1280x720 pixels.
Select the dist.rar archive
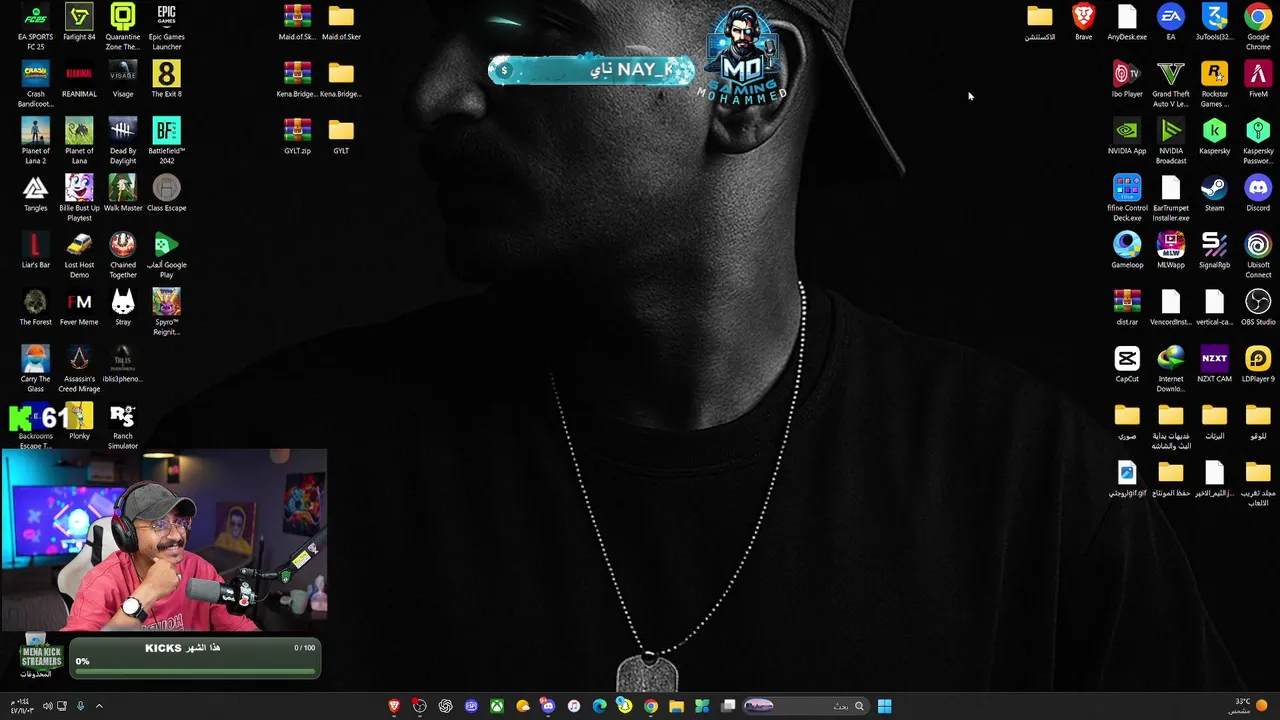click(x=1127, y=308)
